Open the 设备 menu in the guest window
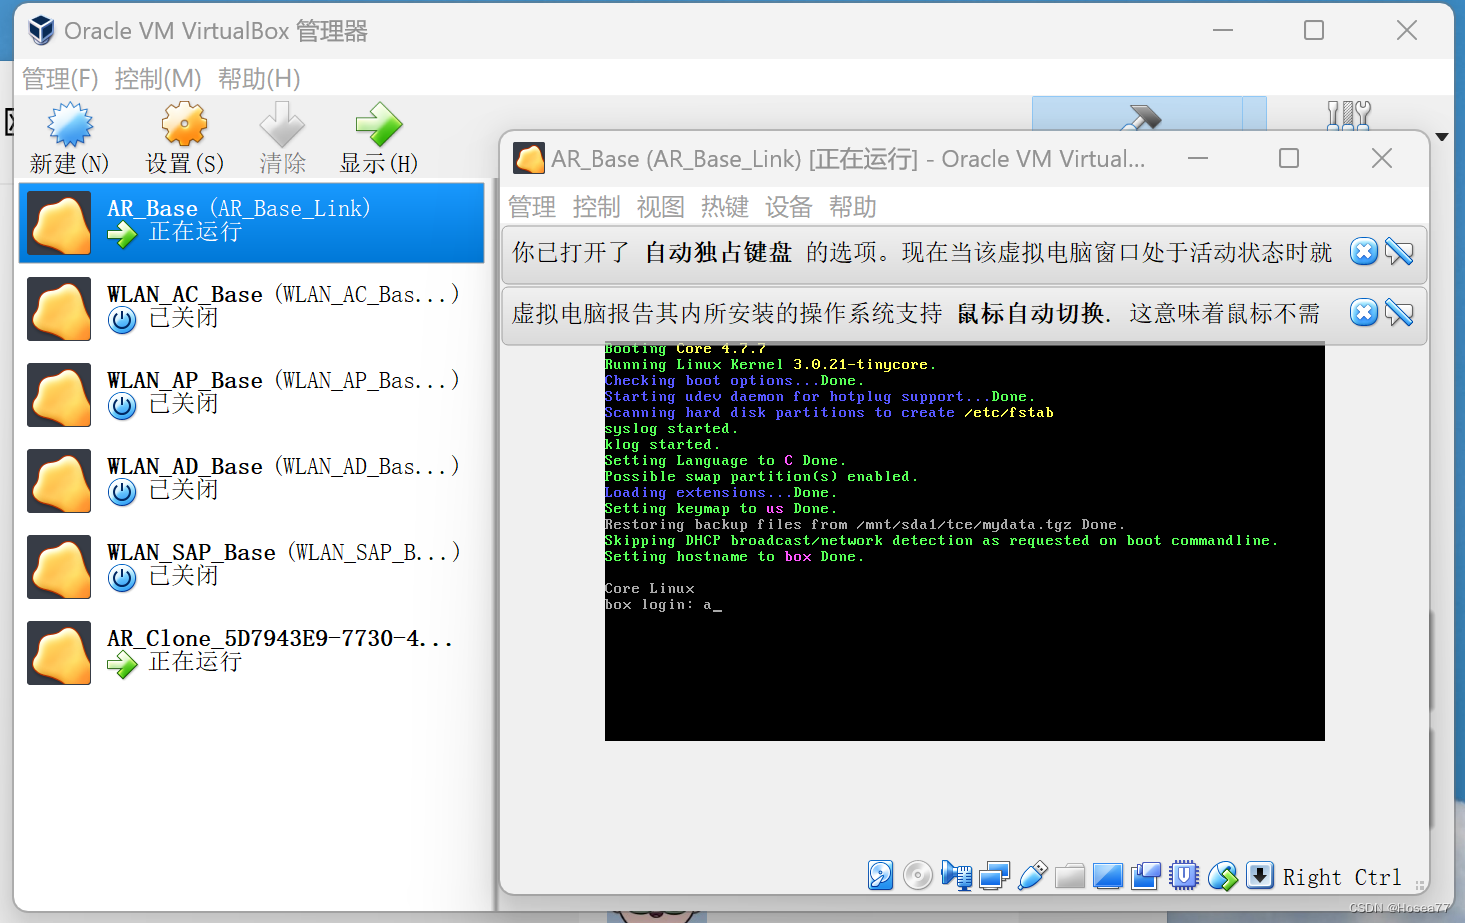The height and width of the screenshot is (923, 1465). tap(788, 207)
